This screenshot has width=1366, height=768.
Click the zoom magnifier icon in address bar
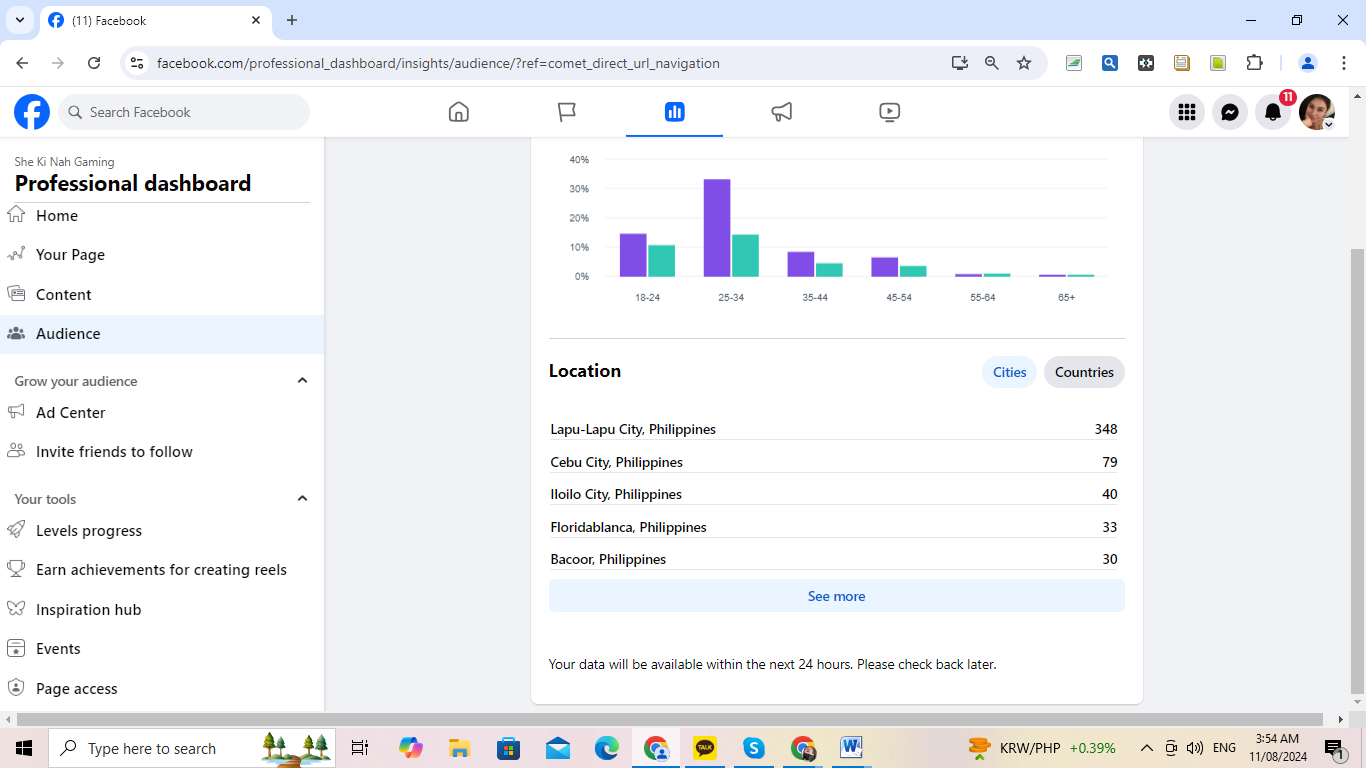(992, 63)
